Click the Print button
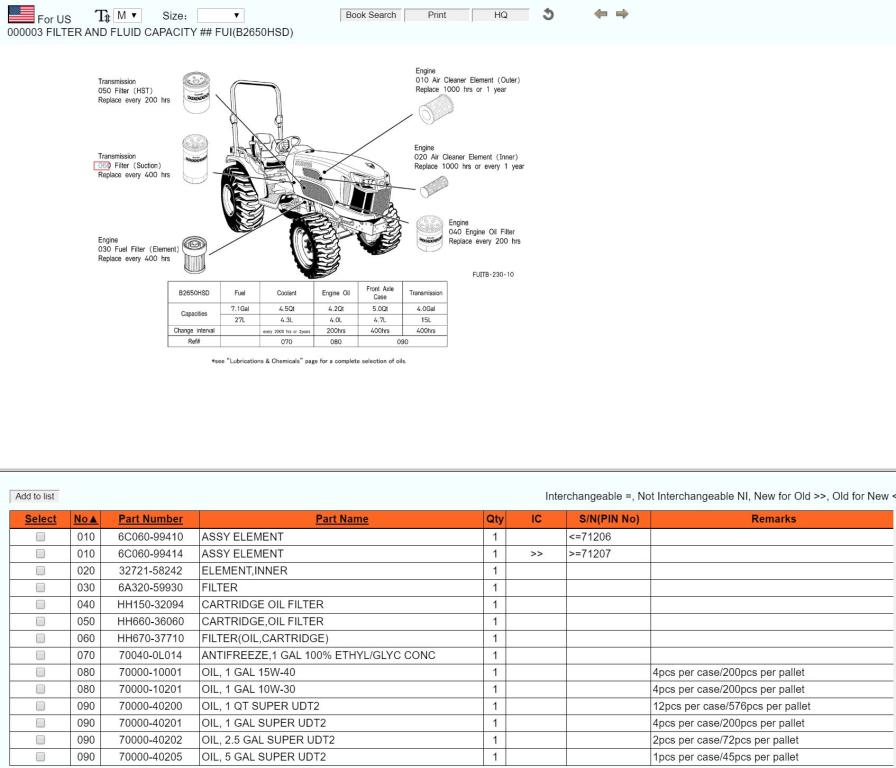 (x=437, y=15)
